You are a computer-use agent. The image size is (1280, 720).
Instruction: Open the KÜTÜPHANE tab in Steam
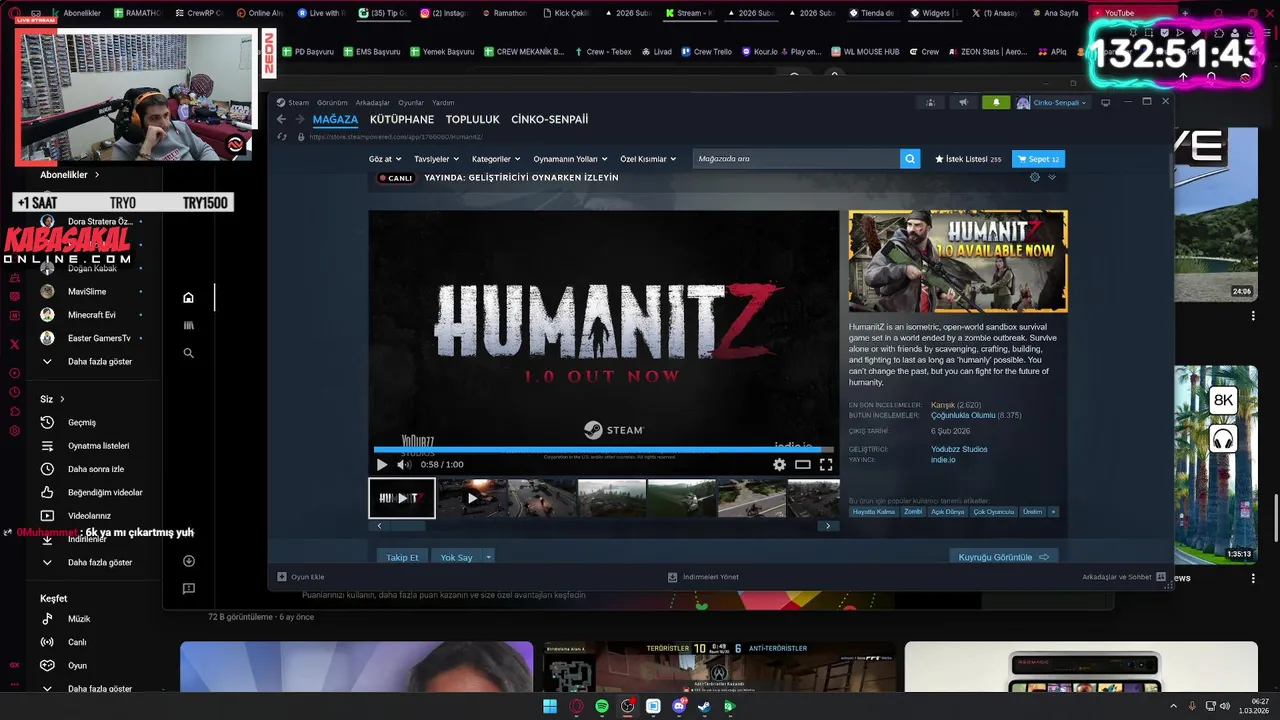402,119
